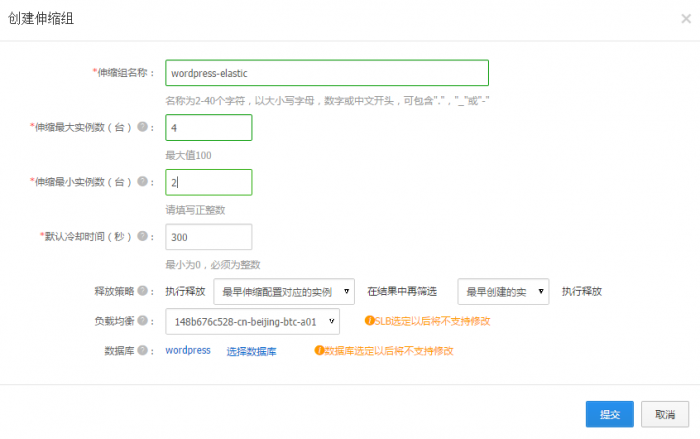Close the 创建伸缩组 dialog with X
Image resolution: width=700 pixels, height=439 pixels.
tap(684, 19)
